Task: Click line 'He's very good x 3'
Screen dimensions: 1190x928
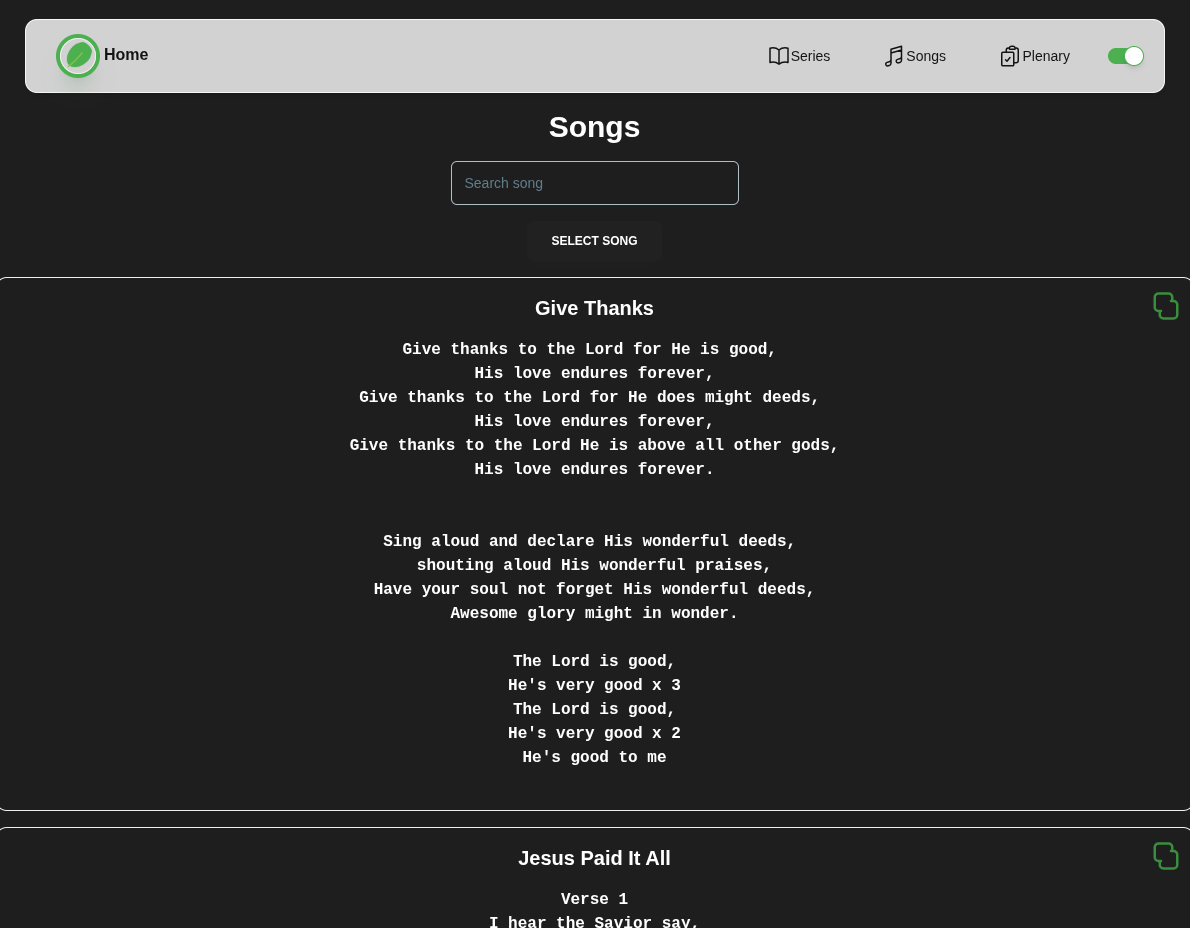Action: pyautogui.click(x=594, y=685)
